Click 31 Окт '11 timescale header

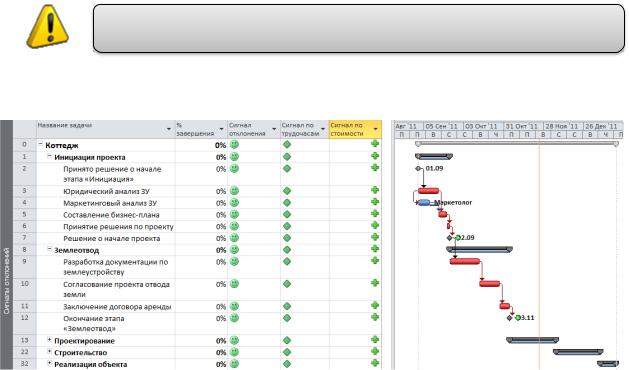click(523, 126)
